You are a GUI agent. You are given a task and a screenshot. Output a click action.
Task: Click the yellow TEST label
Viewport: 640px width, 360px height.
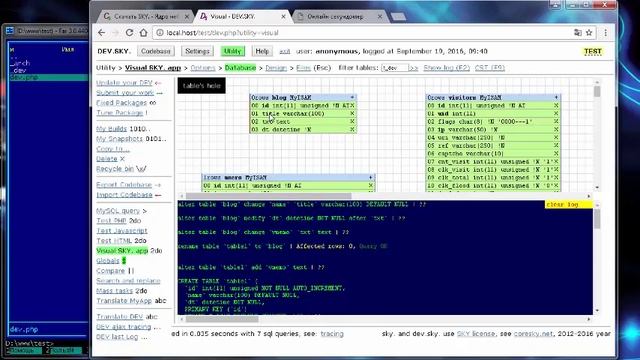593,51
